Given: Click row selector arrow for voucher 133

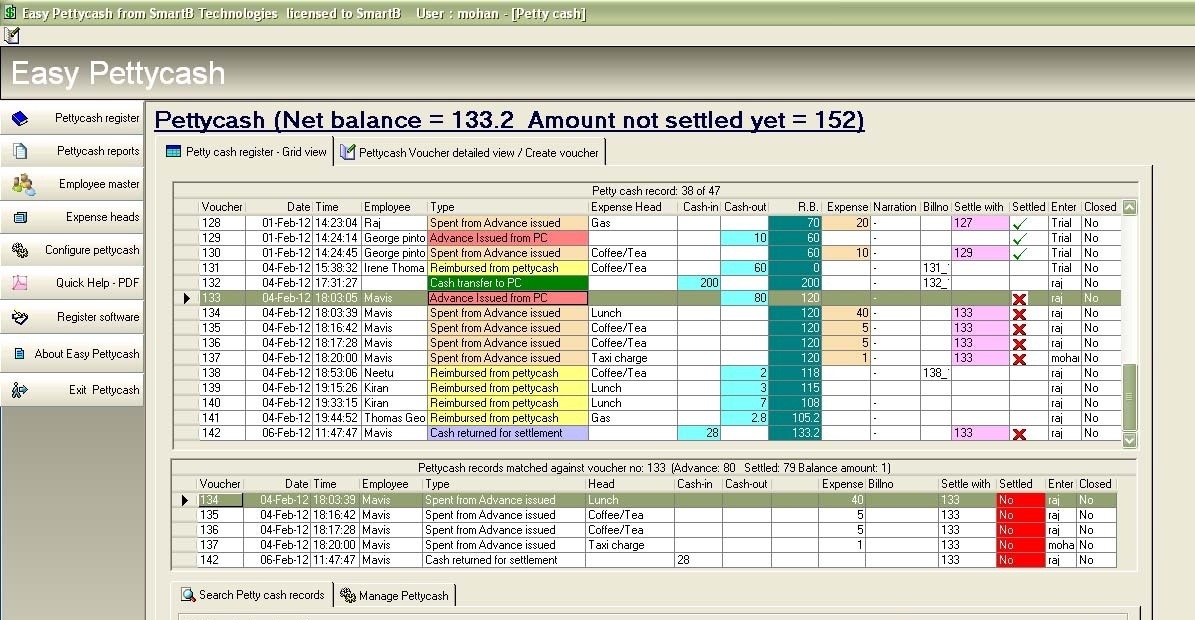Looking at the screenshot, I should [187, 298].
